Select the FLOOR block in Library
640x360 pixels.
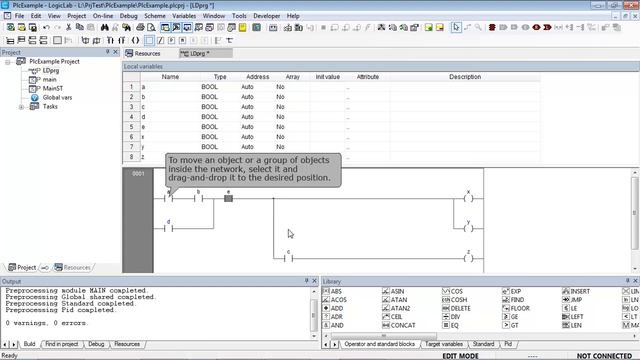click(516, 308)
